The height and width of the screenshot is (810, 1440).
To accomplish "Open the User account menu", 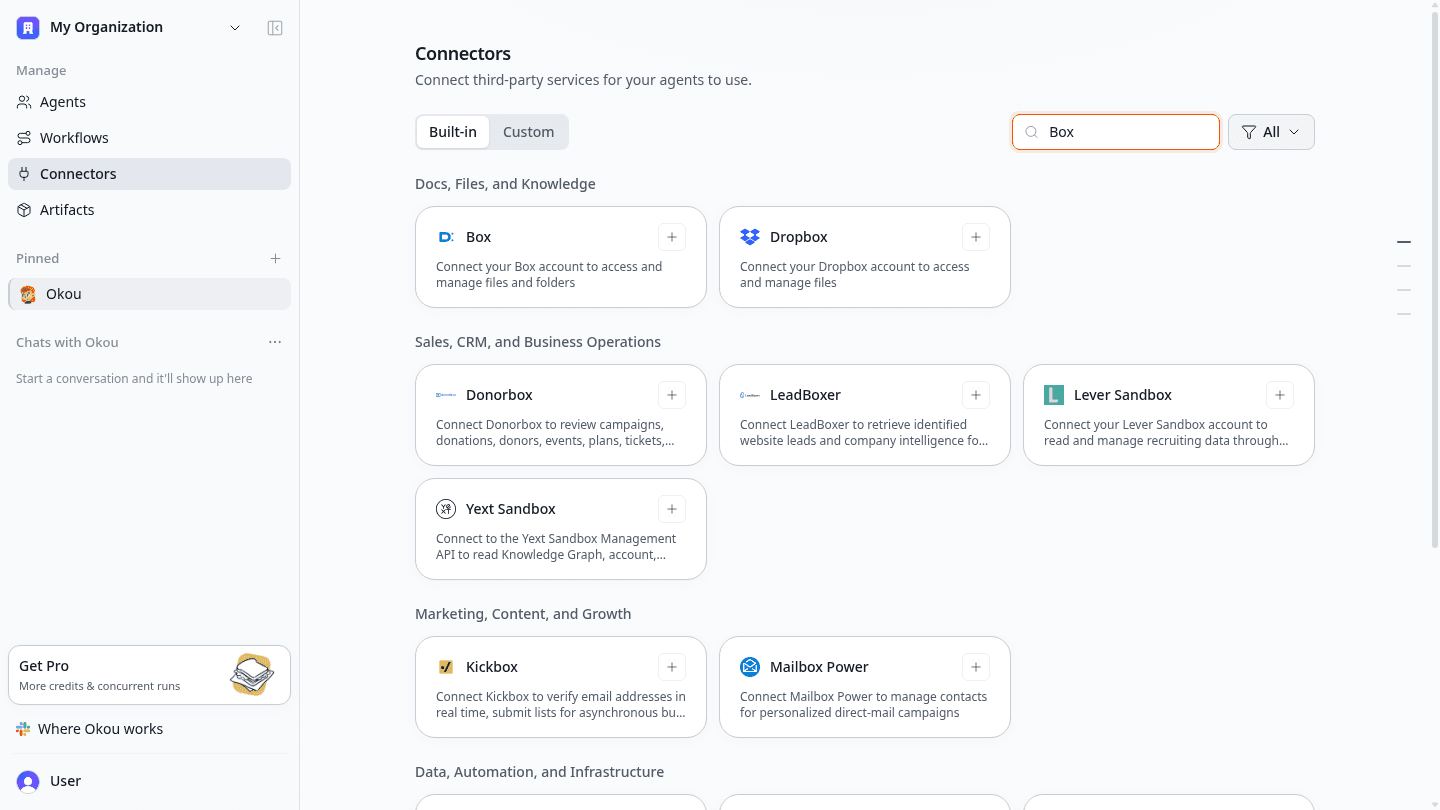I will coord(149,781).
